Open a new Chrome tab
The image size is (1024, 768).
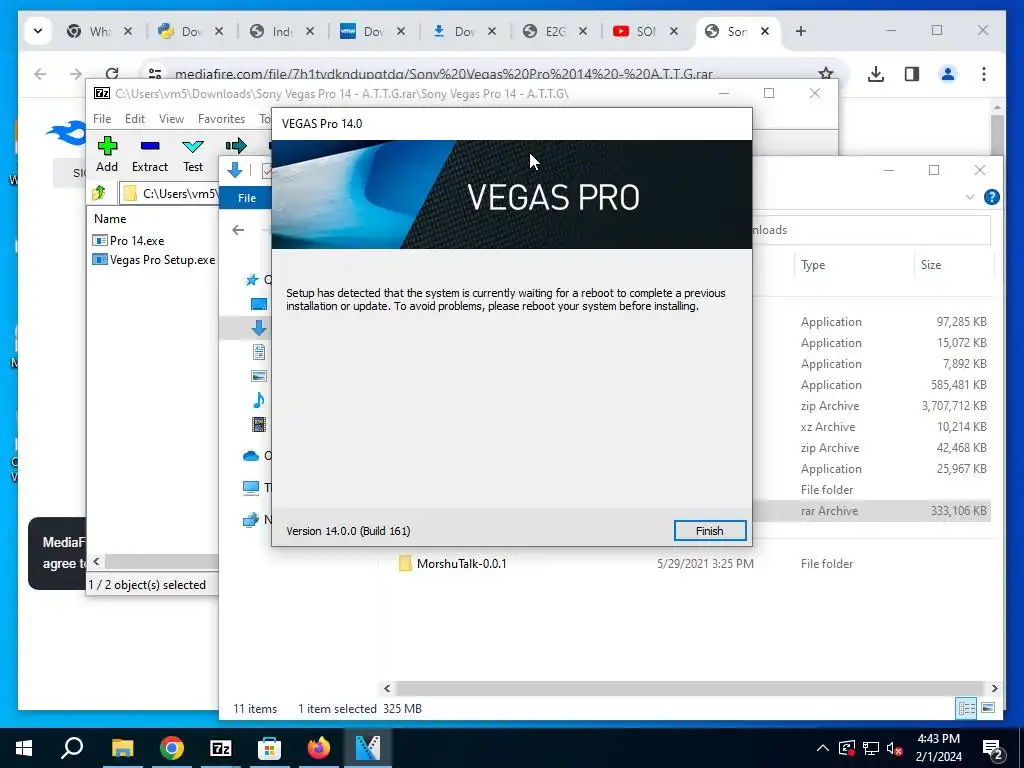click(x=801, y=31)
